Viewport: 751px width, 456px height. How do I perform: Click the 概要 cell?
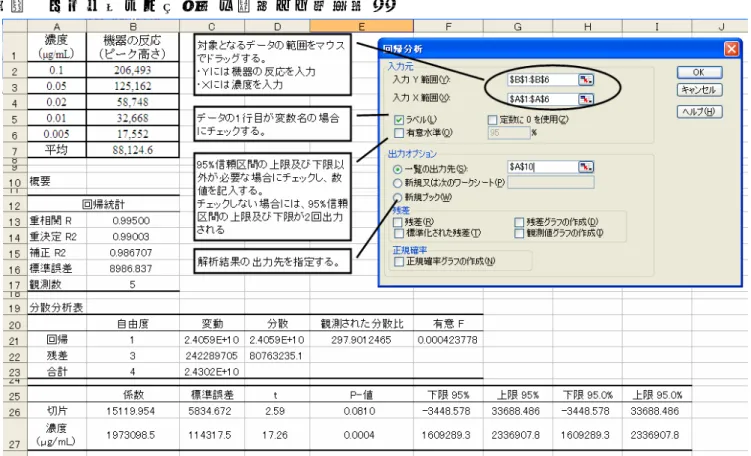click(x=57, y=181)
